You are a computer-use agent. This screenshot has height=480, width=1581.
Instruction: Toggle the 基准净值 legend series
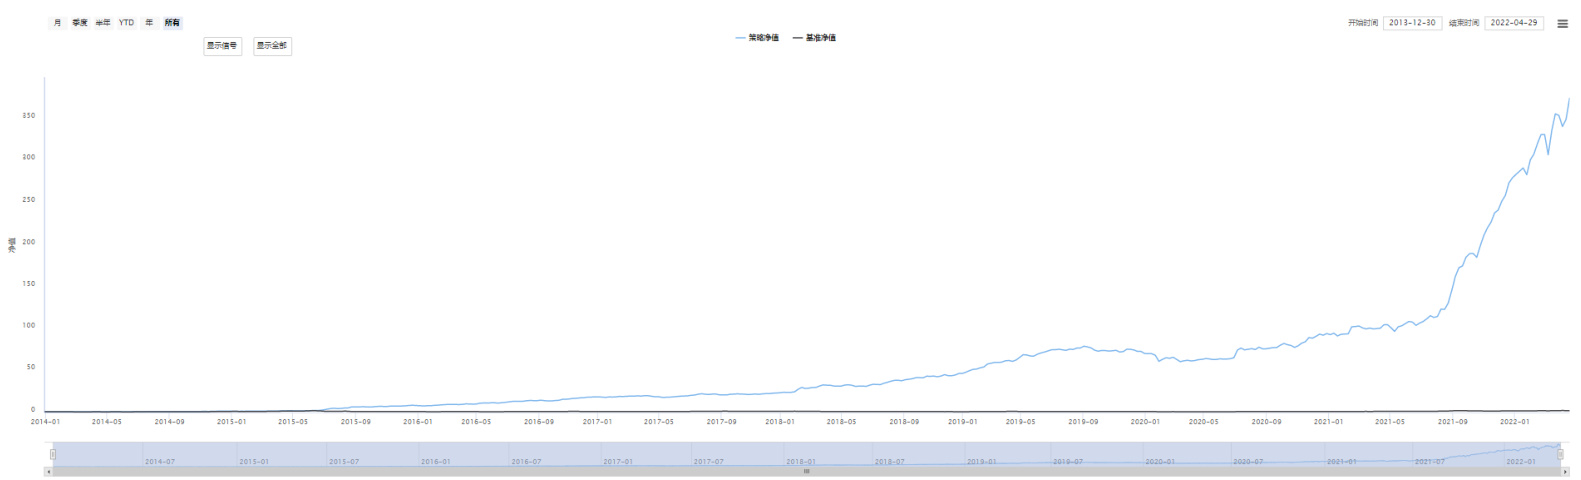click(x=814, y=38)
